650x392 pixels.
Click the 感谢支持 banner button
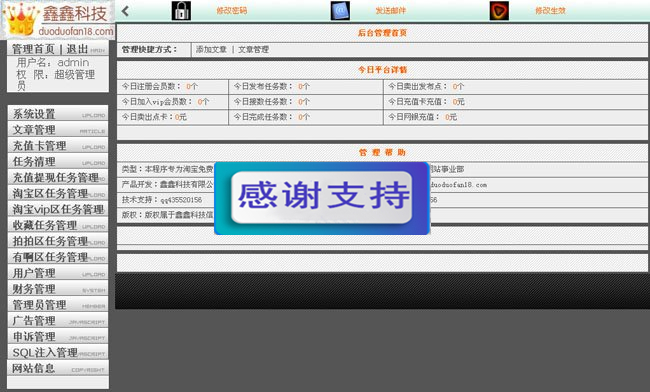tap(322, 196)
